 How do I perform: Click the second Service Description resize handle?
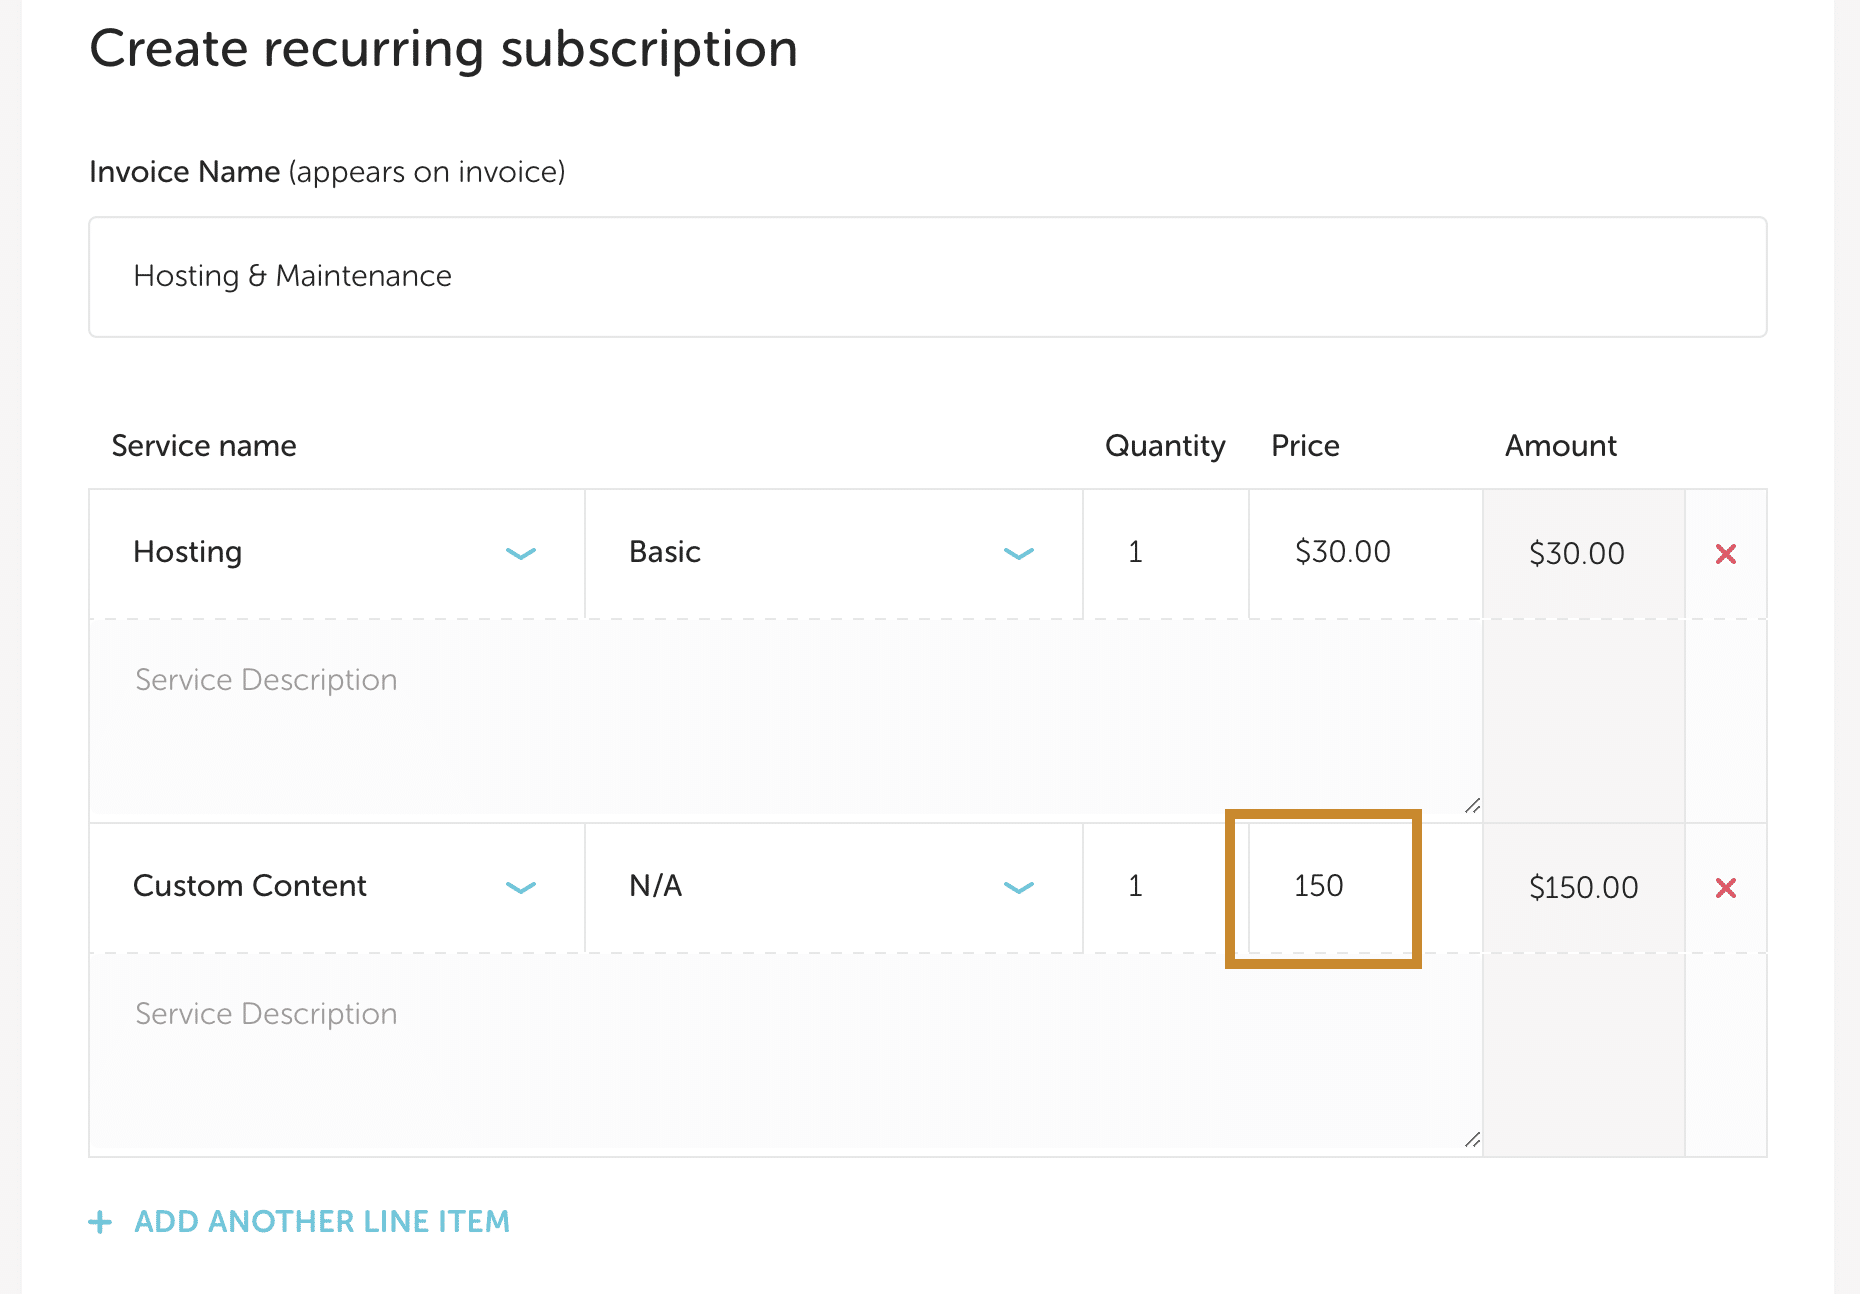(1472, 1140)
